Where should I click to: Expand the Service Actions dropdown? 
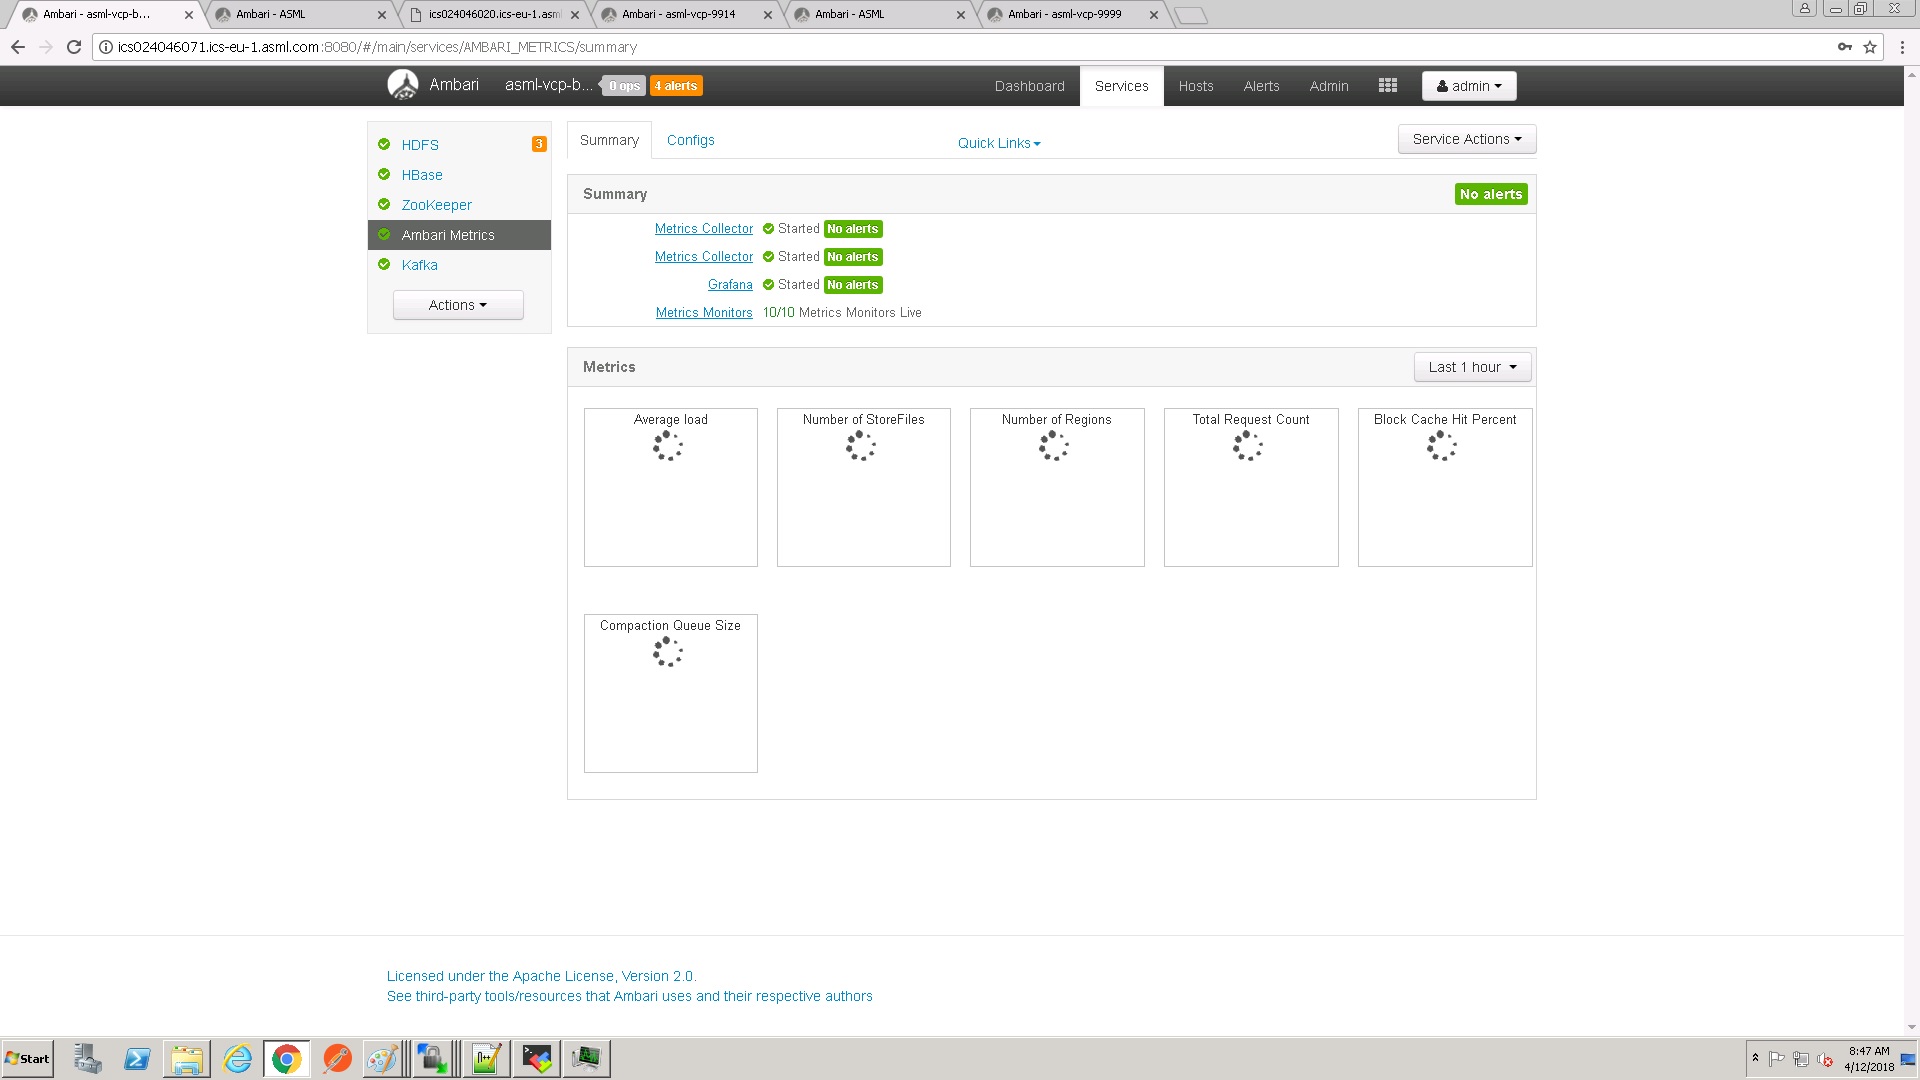pyautogui.click(x=1466, y=139)
